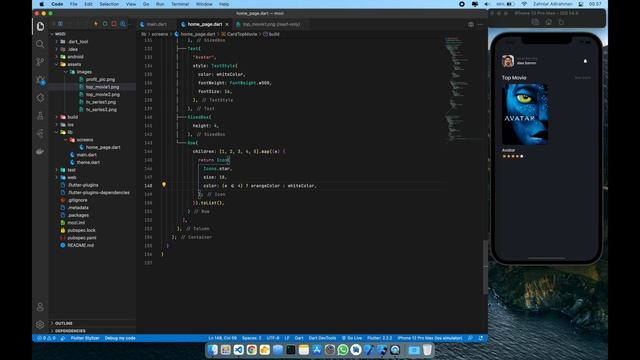The image size is (640, 360).
Task: Open the Terminal menu
Action: coord(180,4)
